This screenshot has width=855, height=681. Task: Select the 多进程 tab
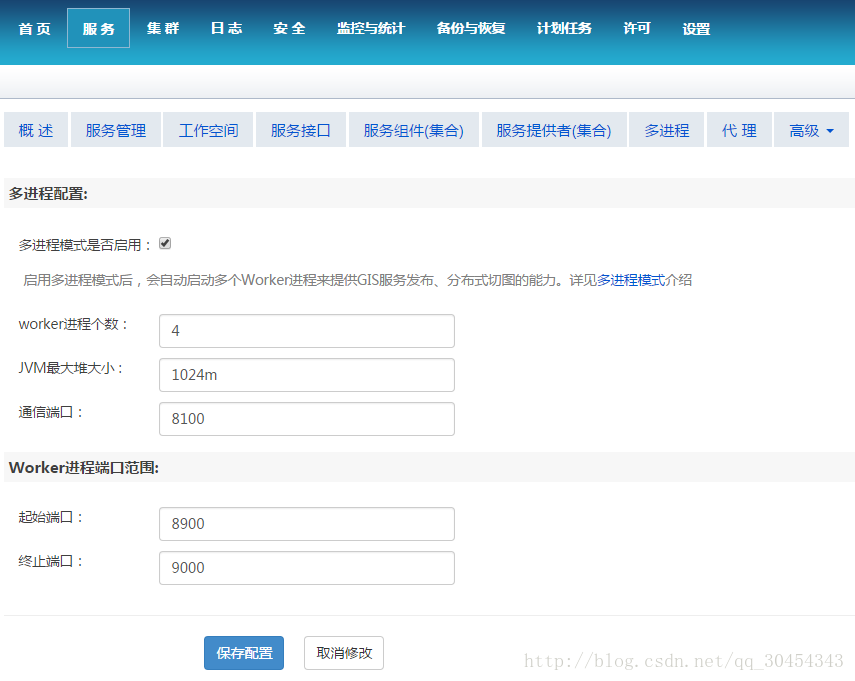pos(666,130)
